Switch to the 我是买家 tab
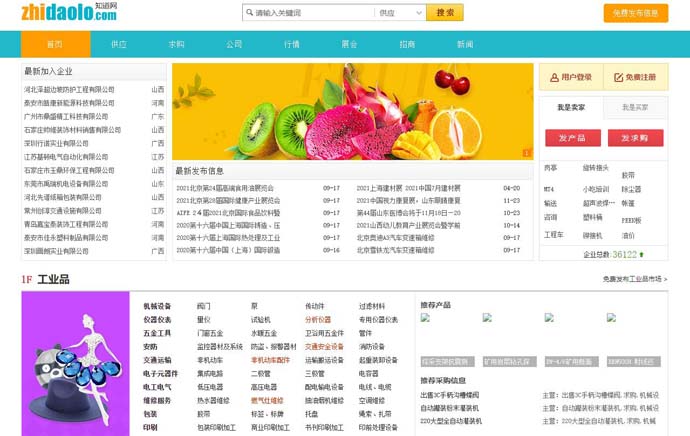Screen dimensions: 690x436 [x=635, y=107]
